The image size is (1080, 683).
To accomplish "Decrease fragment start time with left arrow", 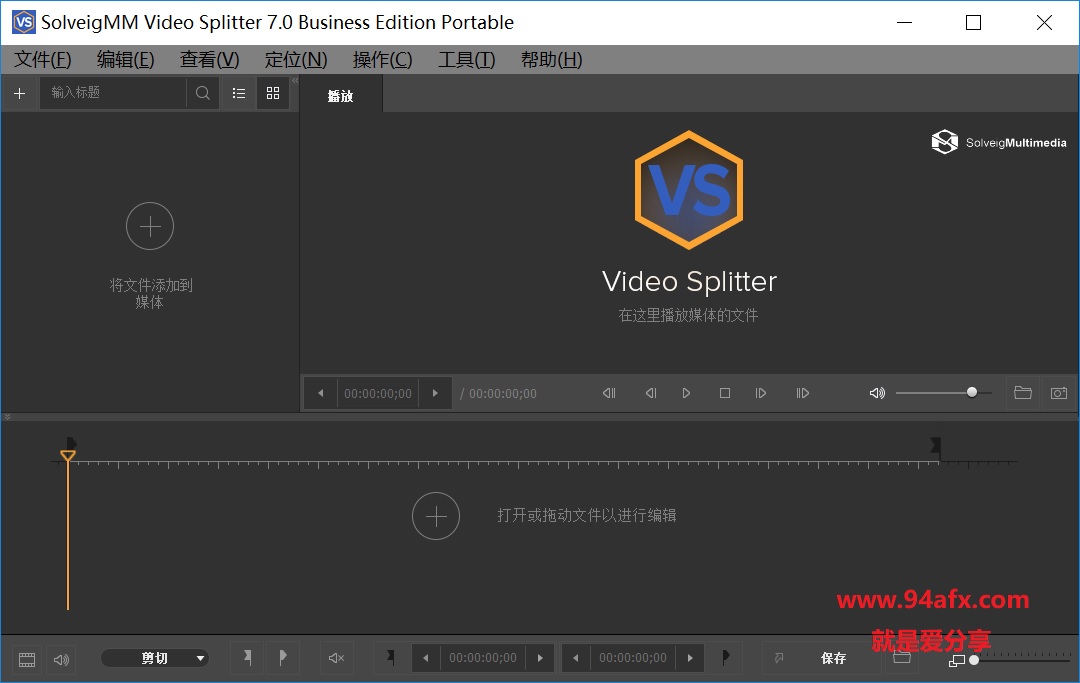I will (426, 658).
